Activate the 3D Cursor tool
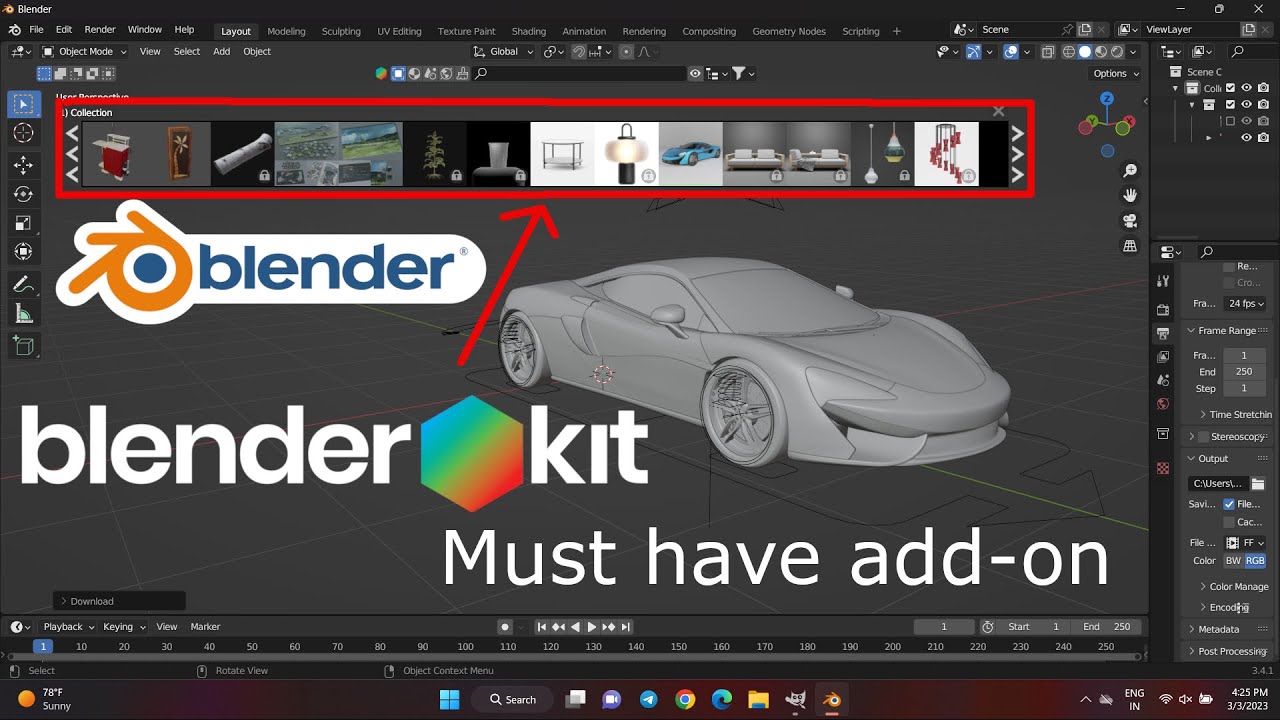 (22, 134)
